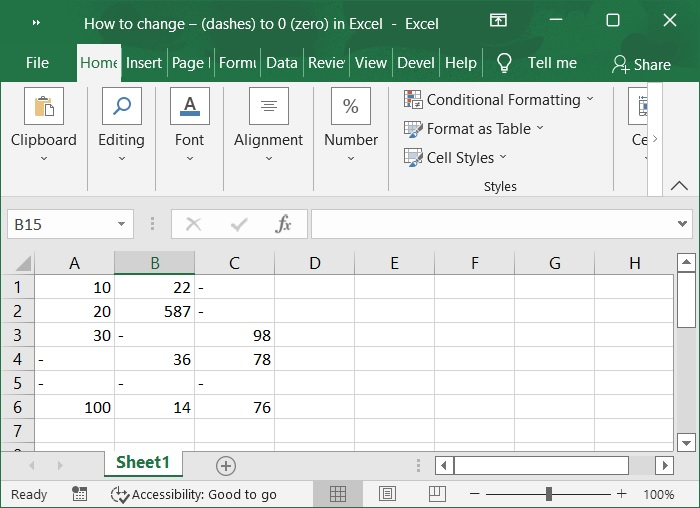Click the Insert Function fx icon

(283, 225)
